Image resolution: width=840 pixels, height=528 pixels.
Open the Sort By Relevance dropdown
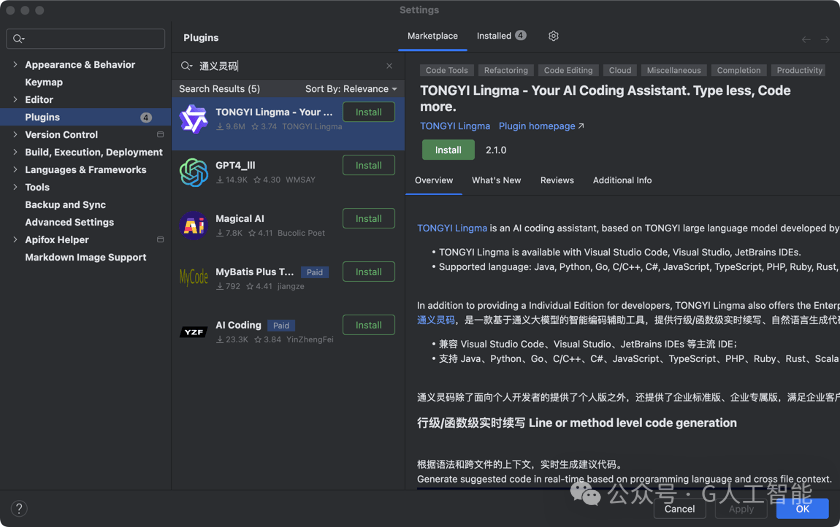tap(351, 89)
